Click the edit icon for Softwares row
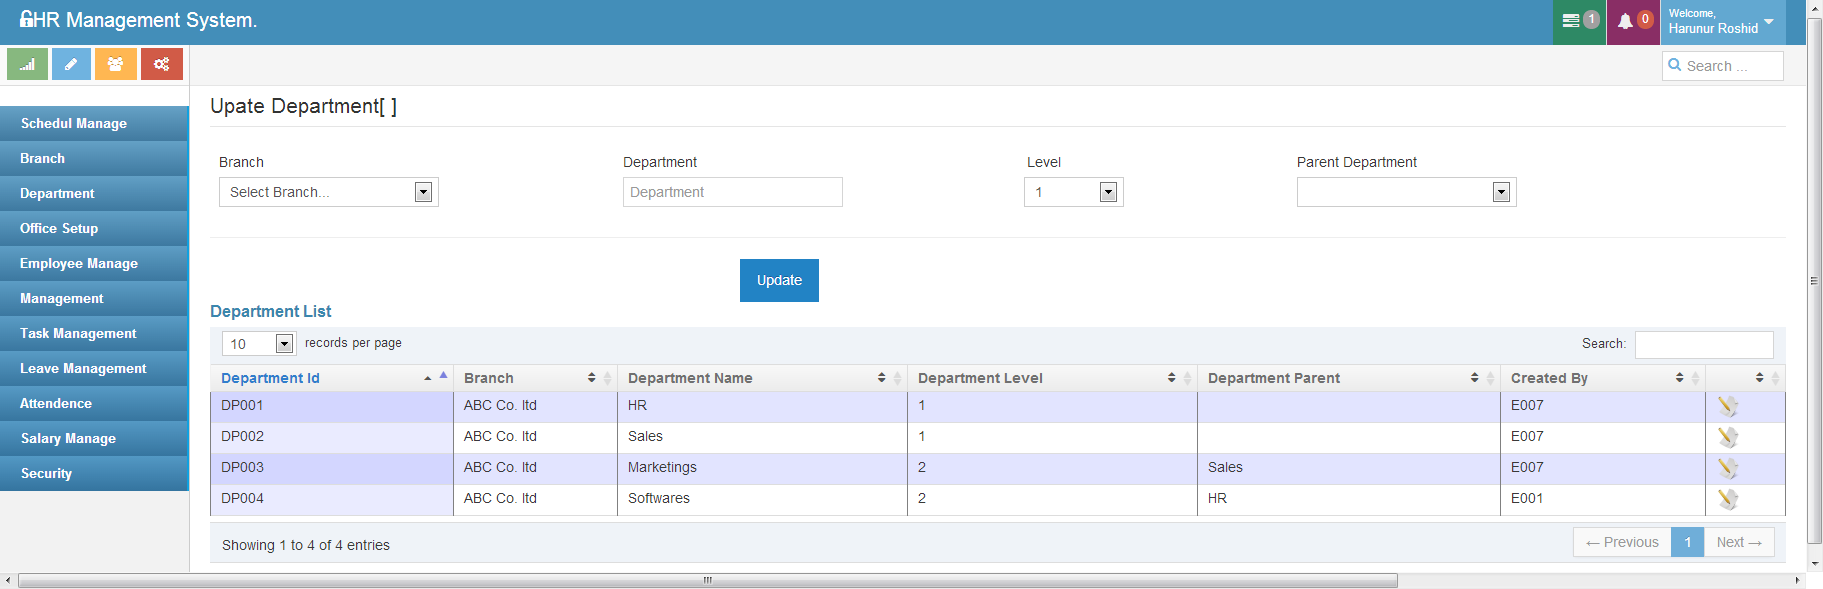1823x589 pixels. 1727,499
